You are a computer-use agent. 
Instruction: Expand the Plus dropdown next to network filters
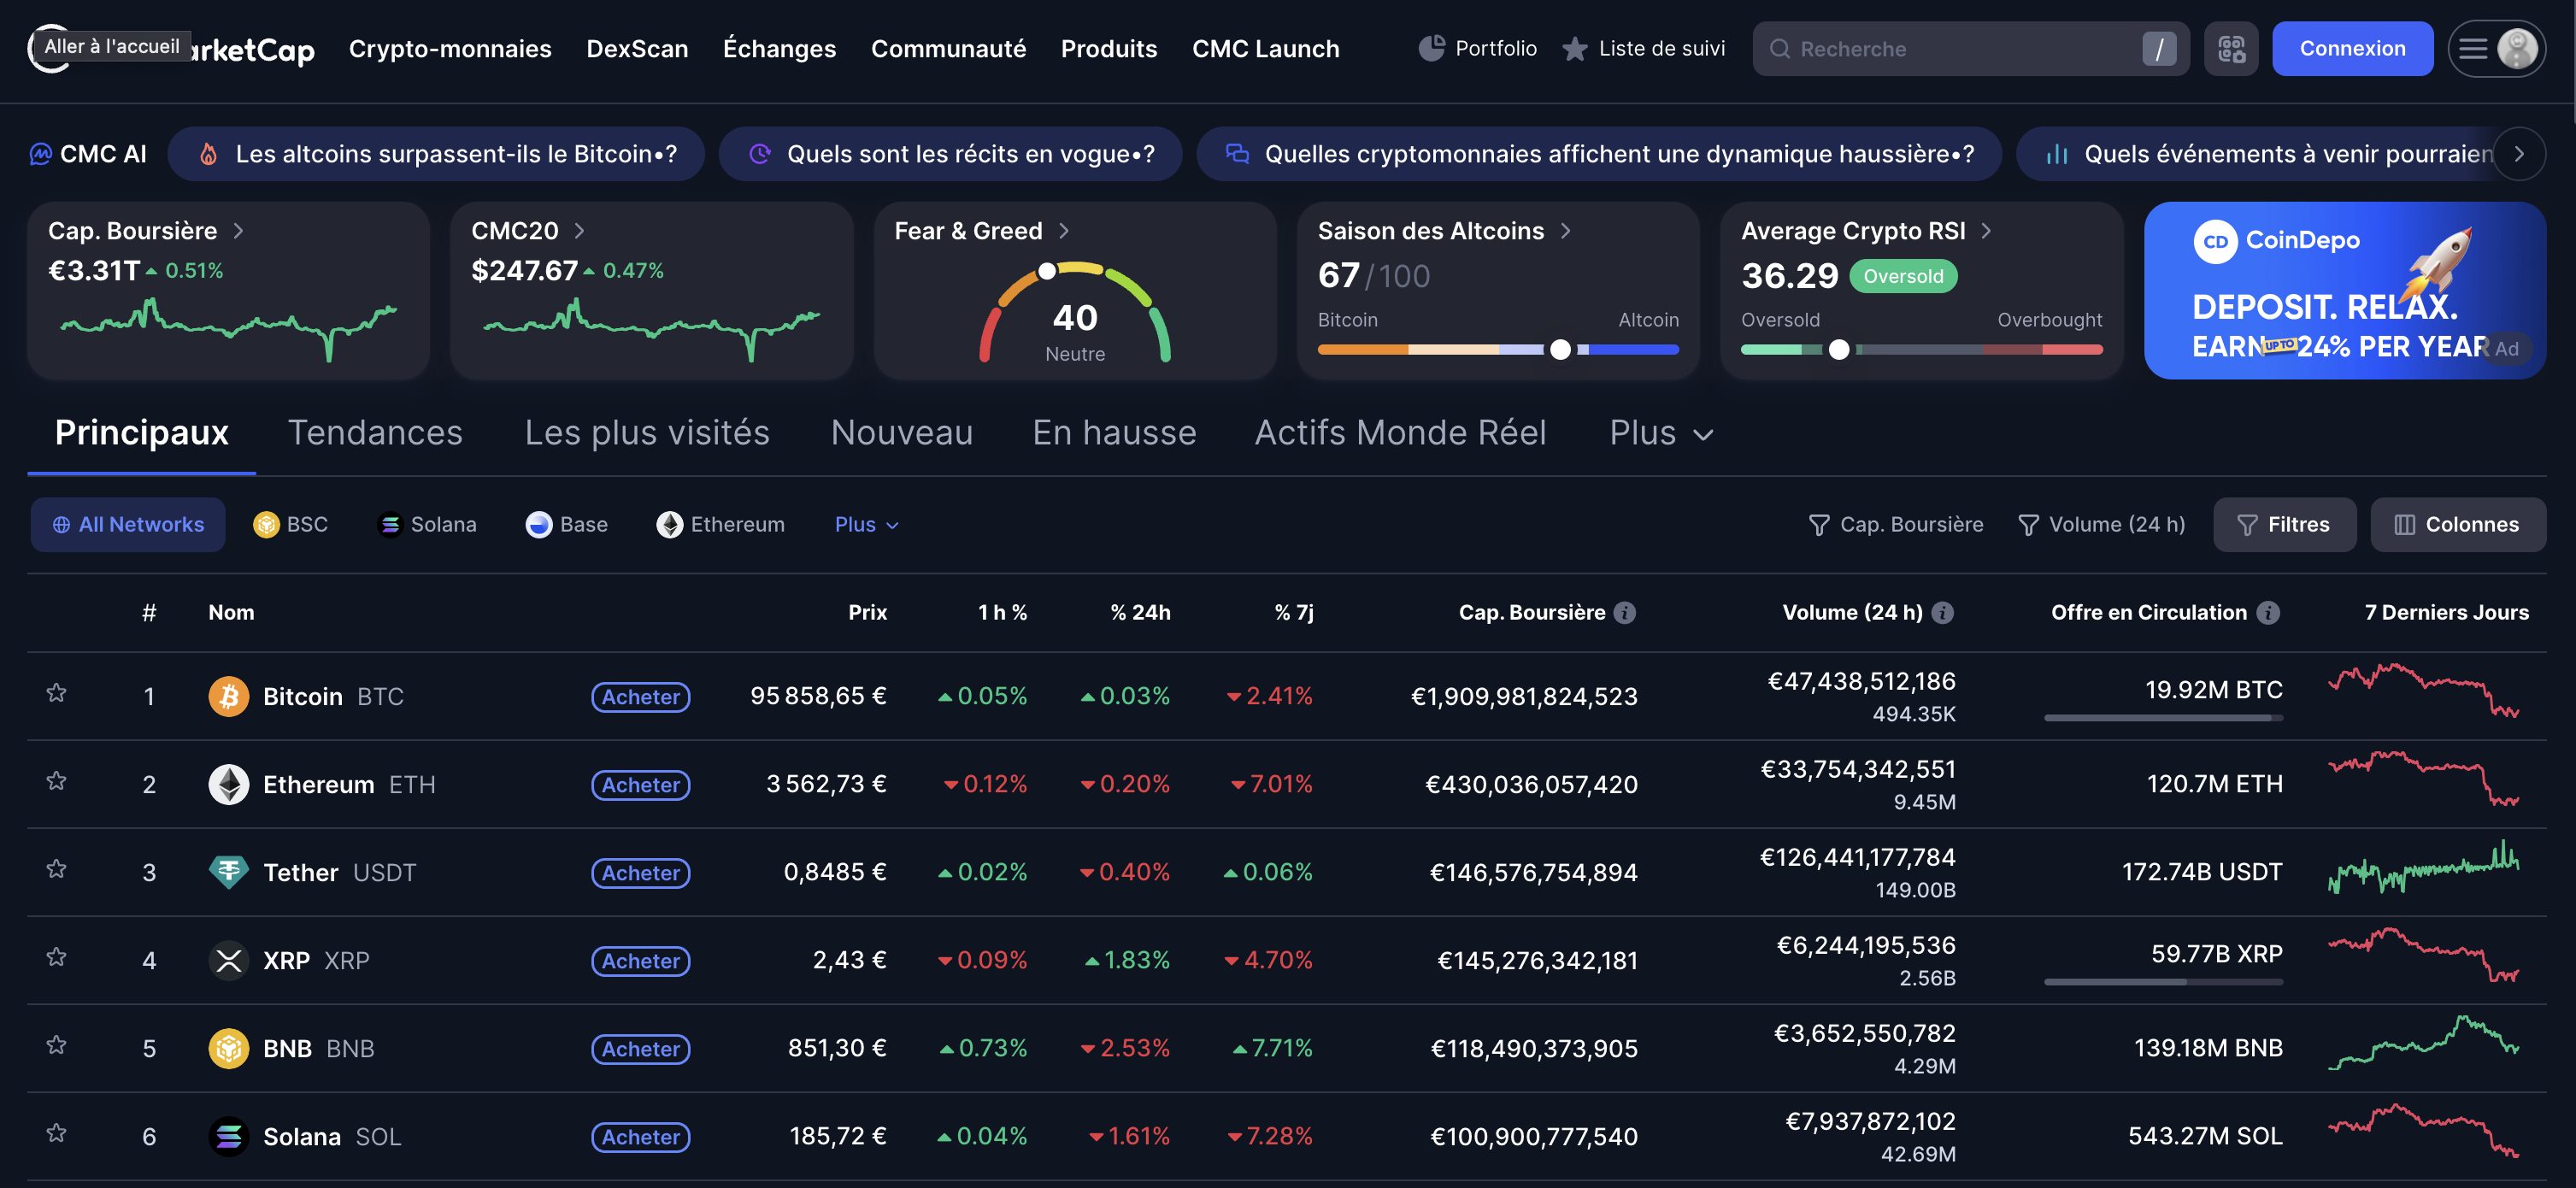pos(866,524)
